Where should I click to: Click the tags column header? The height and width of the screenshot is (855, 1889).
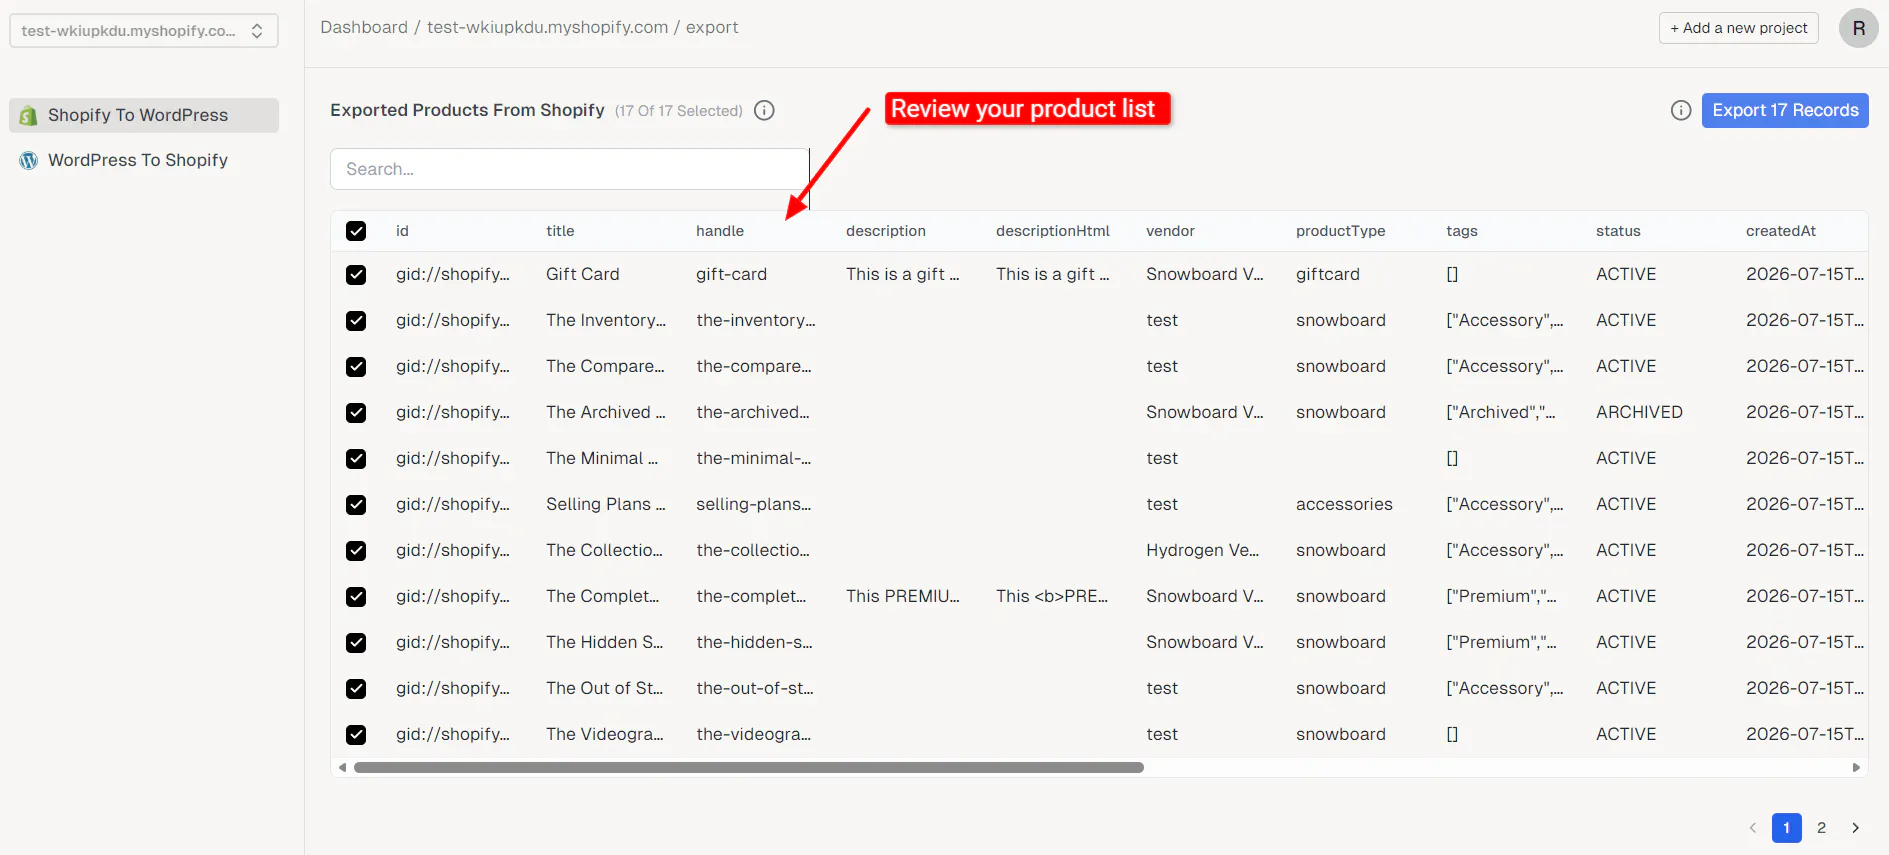1462,231
